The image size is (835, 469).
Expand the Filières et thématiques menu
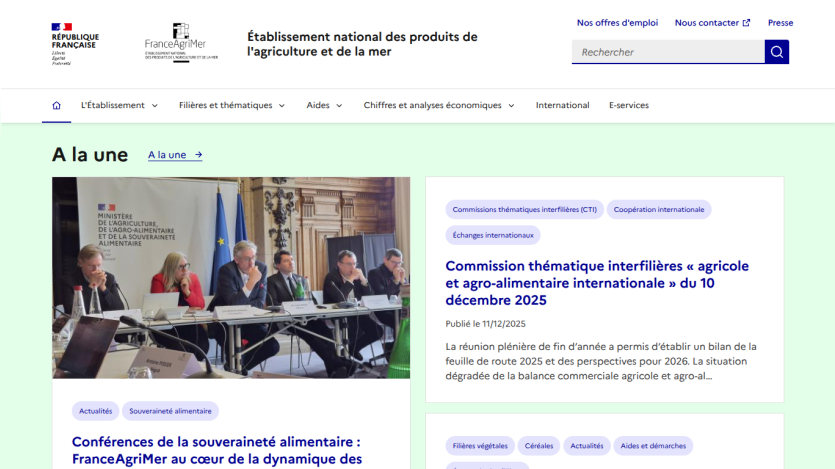pos(232,105)
